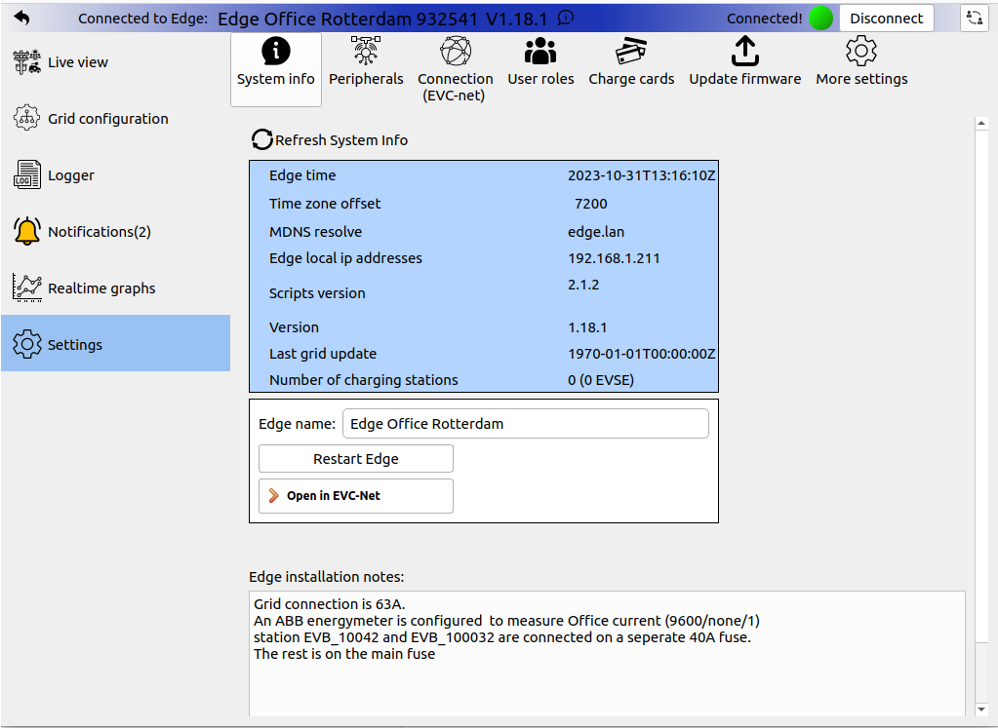The width and height of the screenshot is (998, 728).
Task: Open this Edge in EVC-Net
Action: pos(355,495)
